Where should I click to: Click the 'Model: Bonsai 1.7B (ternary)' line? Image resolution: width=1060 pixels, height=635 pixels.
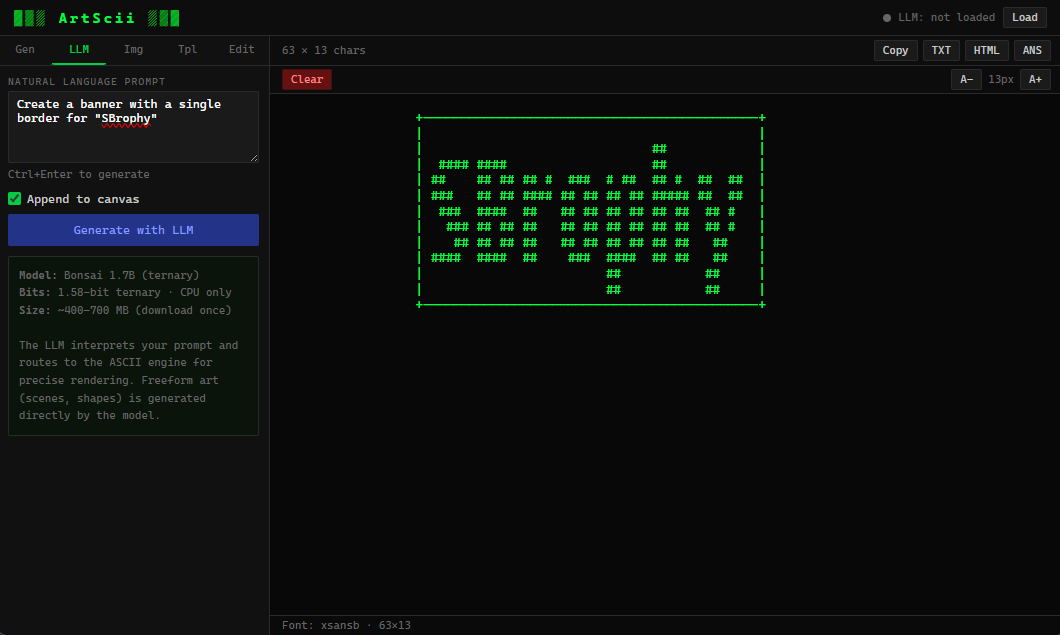click(x=109, y=275)
